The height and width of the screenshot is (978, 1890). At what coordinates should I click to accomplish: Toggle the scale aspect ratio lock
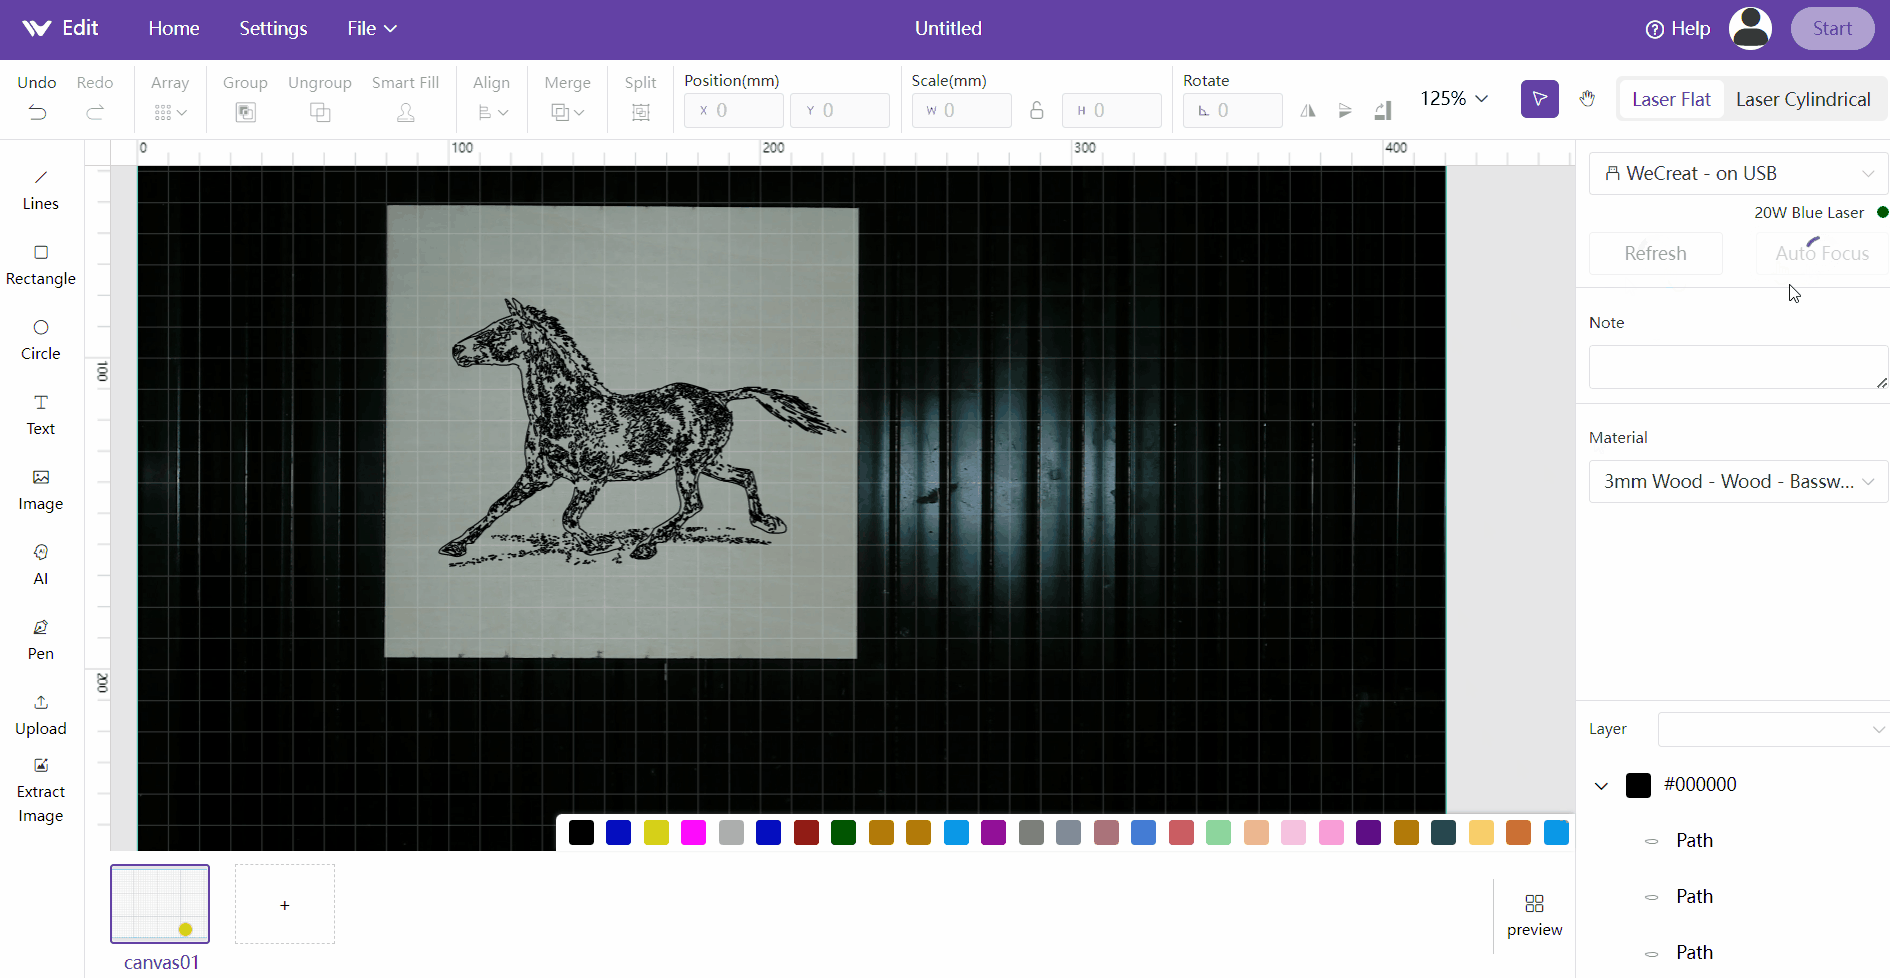[1037, 110]
